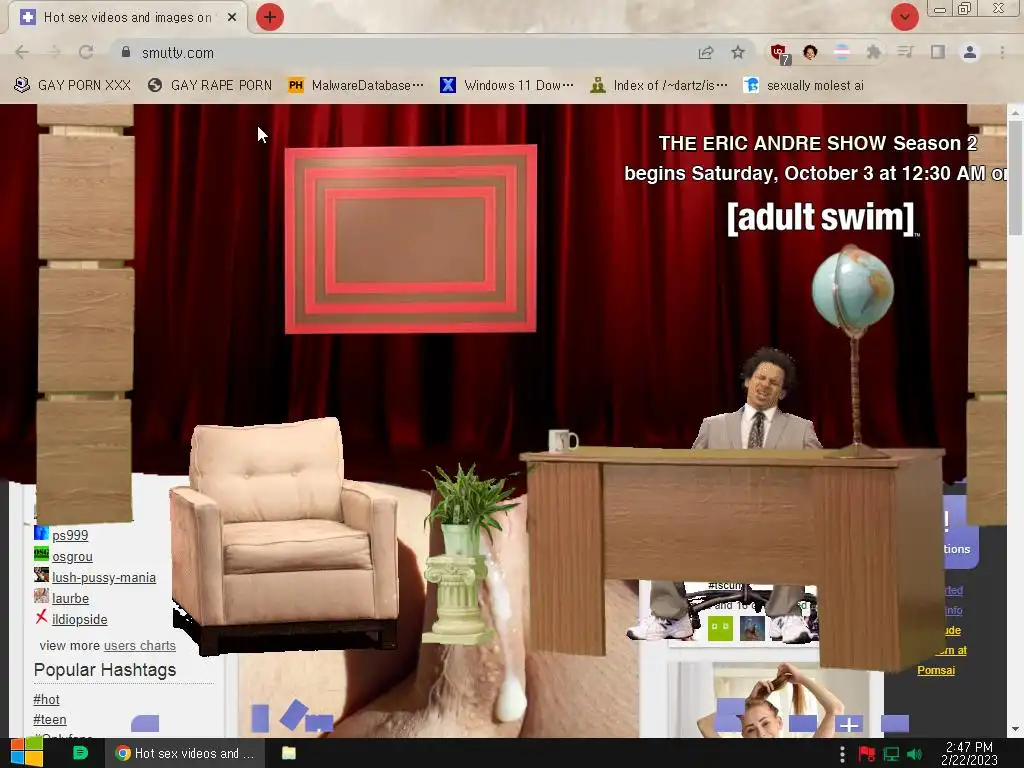Image resolution: width=1024 pixels, height=768 pixels.
Task: Click the scrollbar up arrow
Action: pyautogui.click(x=1015, y=112)
